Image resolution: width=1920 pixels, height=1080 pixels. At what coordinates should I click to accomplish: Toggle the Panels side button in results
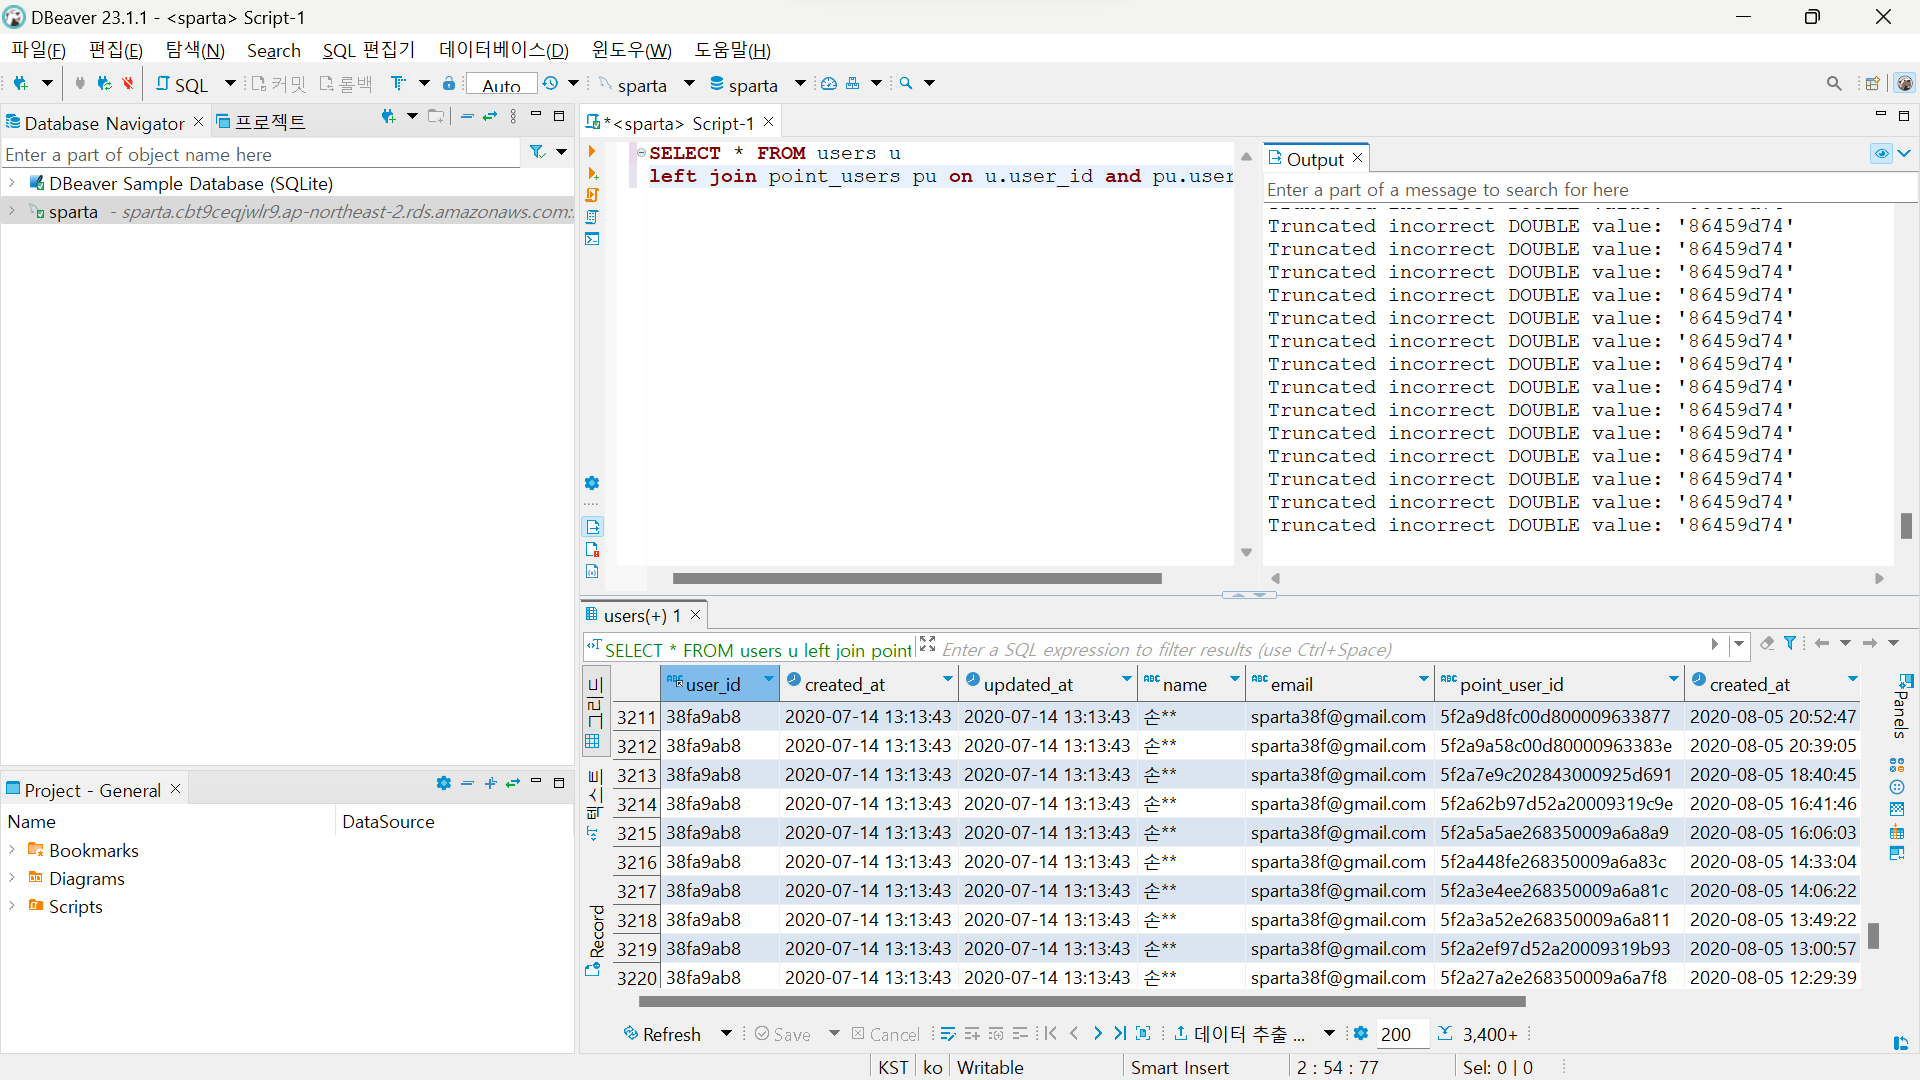[x=1903, y=707]
